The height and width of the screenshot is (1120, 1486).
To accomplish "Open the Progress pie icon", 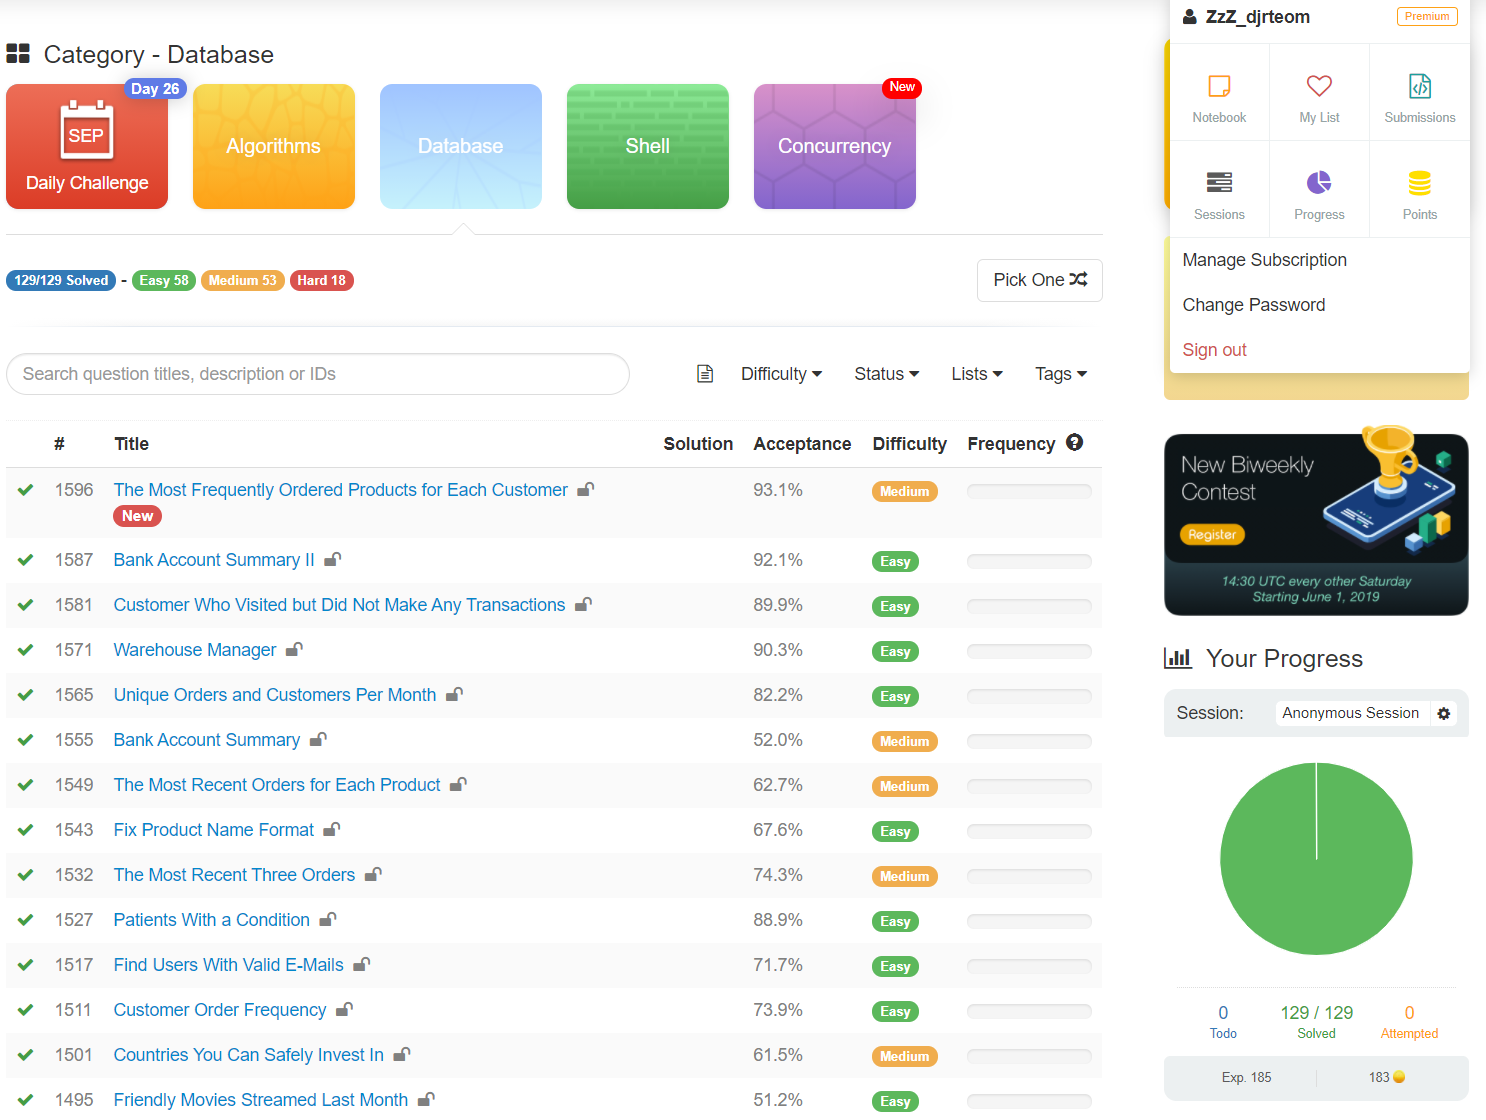I will point(1319,183).
